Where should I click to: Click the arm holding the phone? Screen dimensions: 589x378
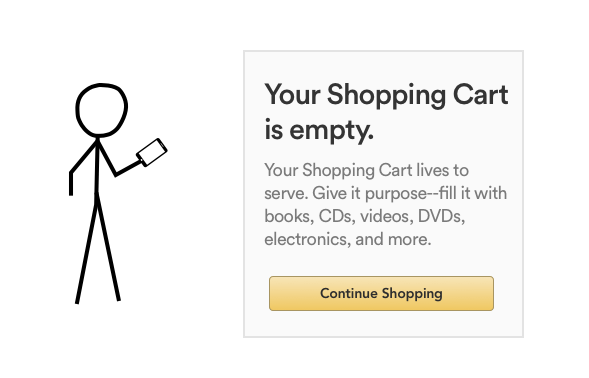(118, 159)
